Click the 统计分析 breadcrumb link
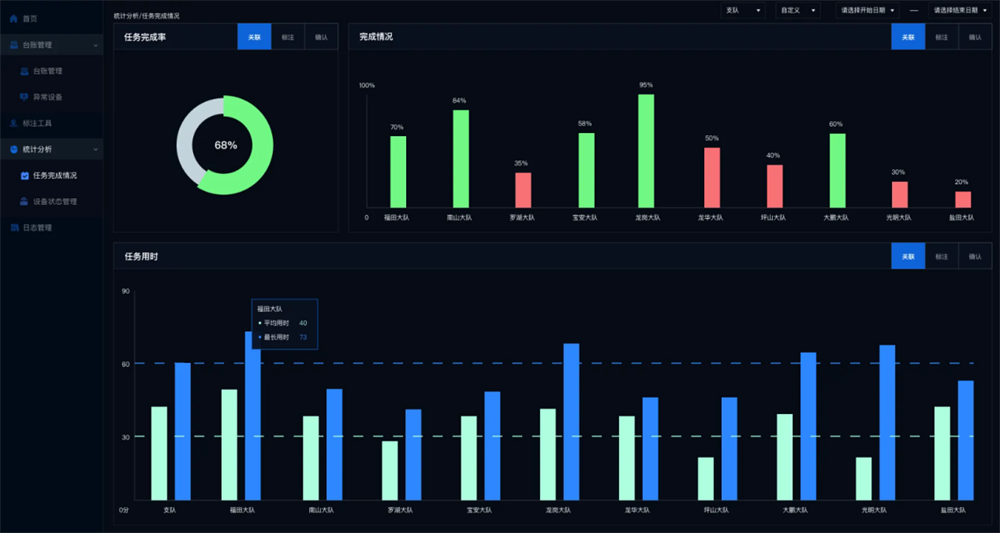 125,16
